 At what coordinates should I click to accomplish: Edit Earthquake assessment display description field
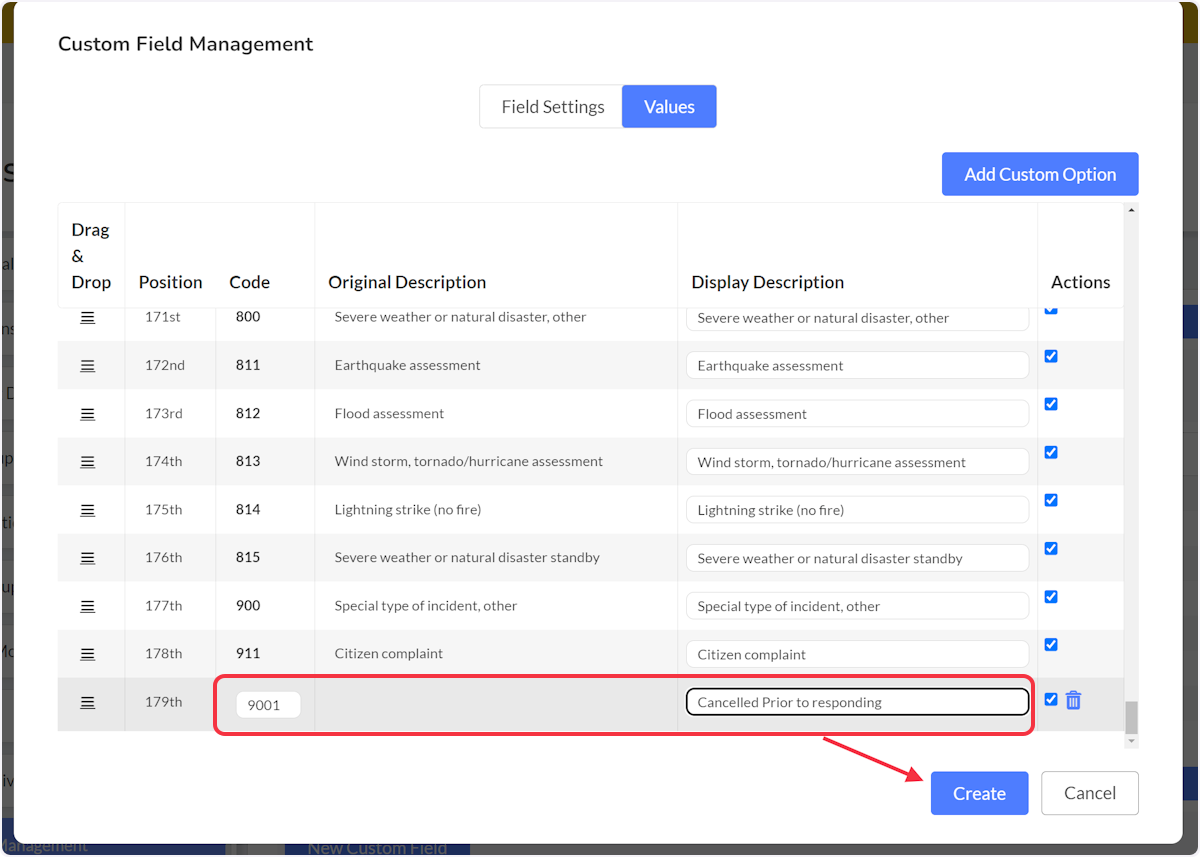(x=857, y=365)
